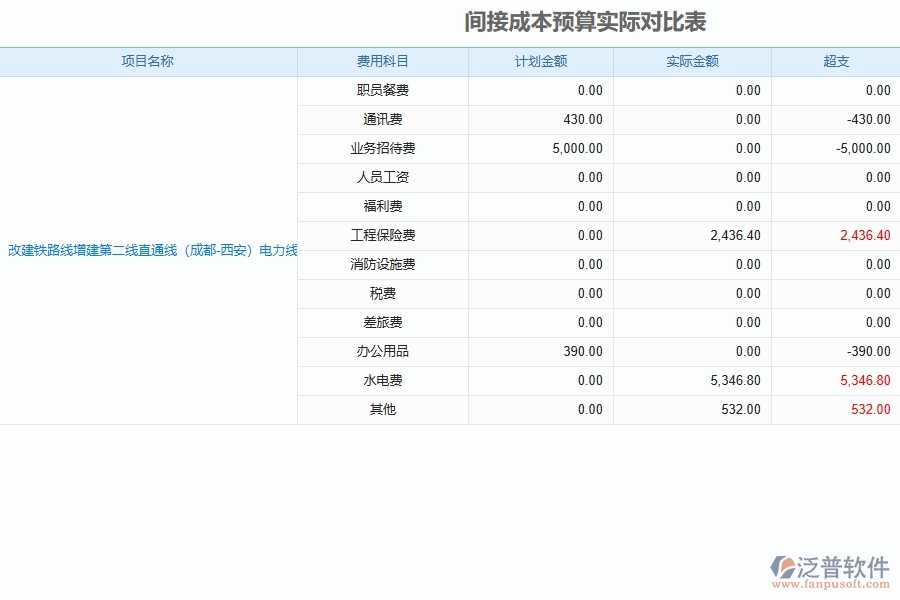900x600 pixels.
Task: Click the 业务招待费 cell
Action: click(383, 148)
